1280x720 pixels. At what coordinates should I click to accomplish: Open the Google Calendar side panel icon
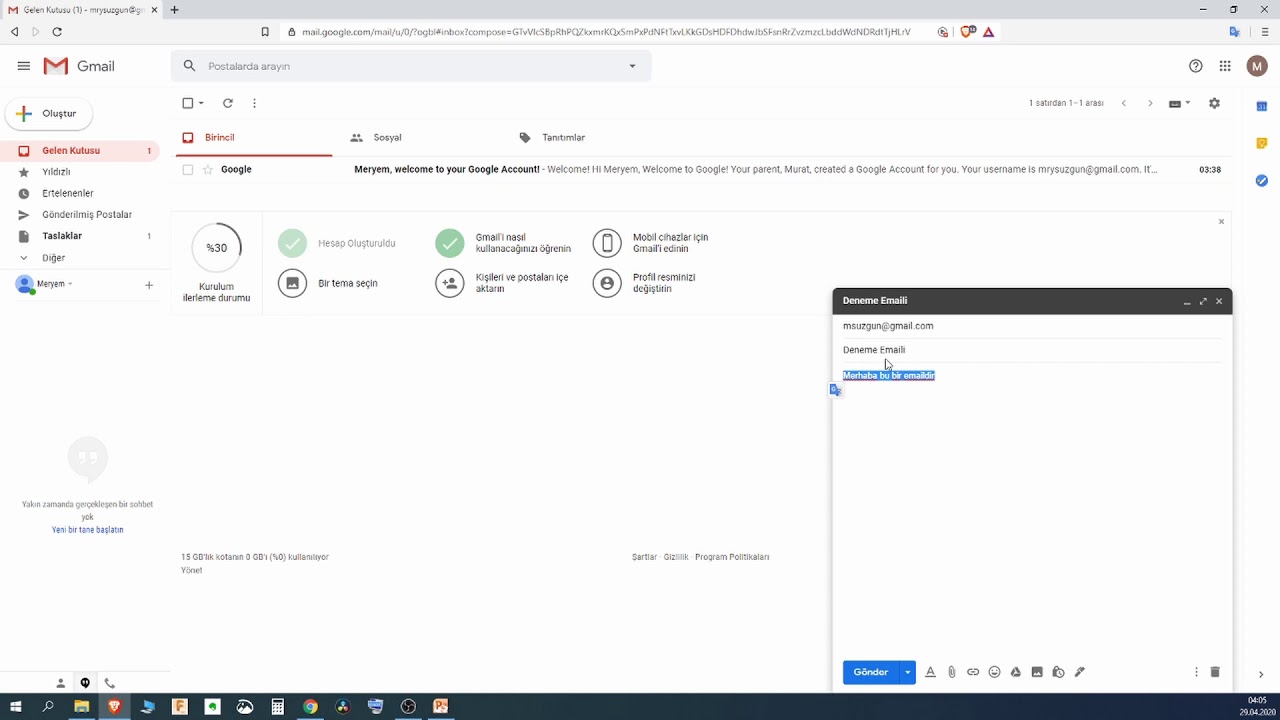tap(1261, 106)
